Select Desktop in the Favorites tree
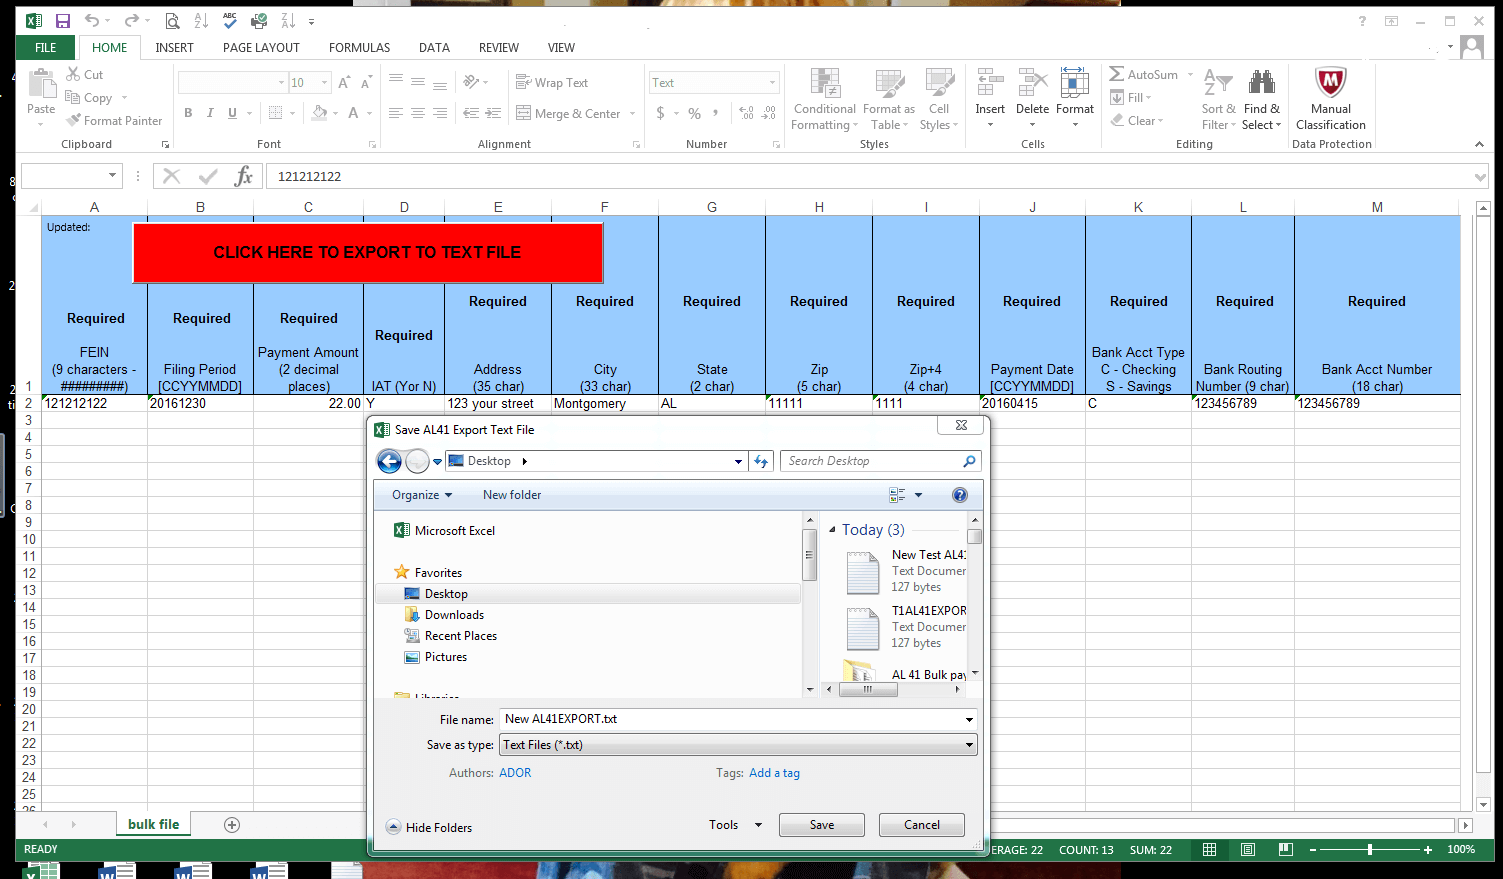This screenshot has height=879, width=1503. (x=445, y=594)
